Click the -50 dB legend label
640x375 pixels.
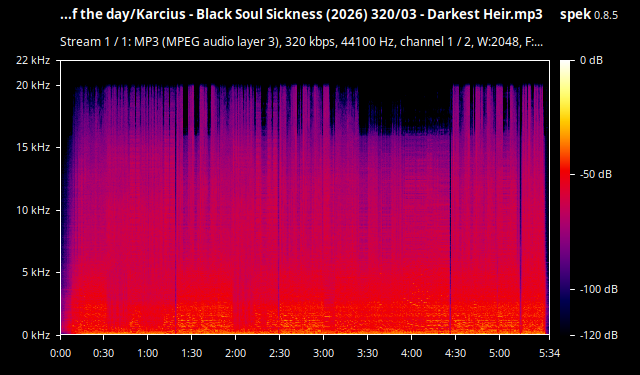pos(596,174)
